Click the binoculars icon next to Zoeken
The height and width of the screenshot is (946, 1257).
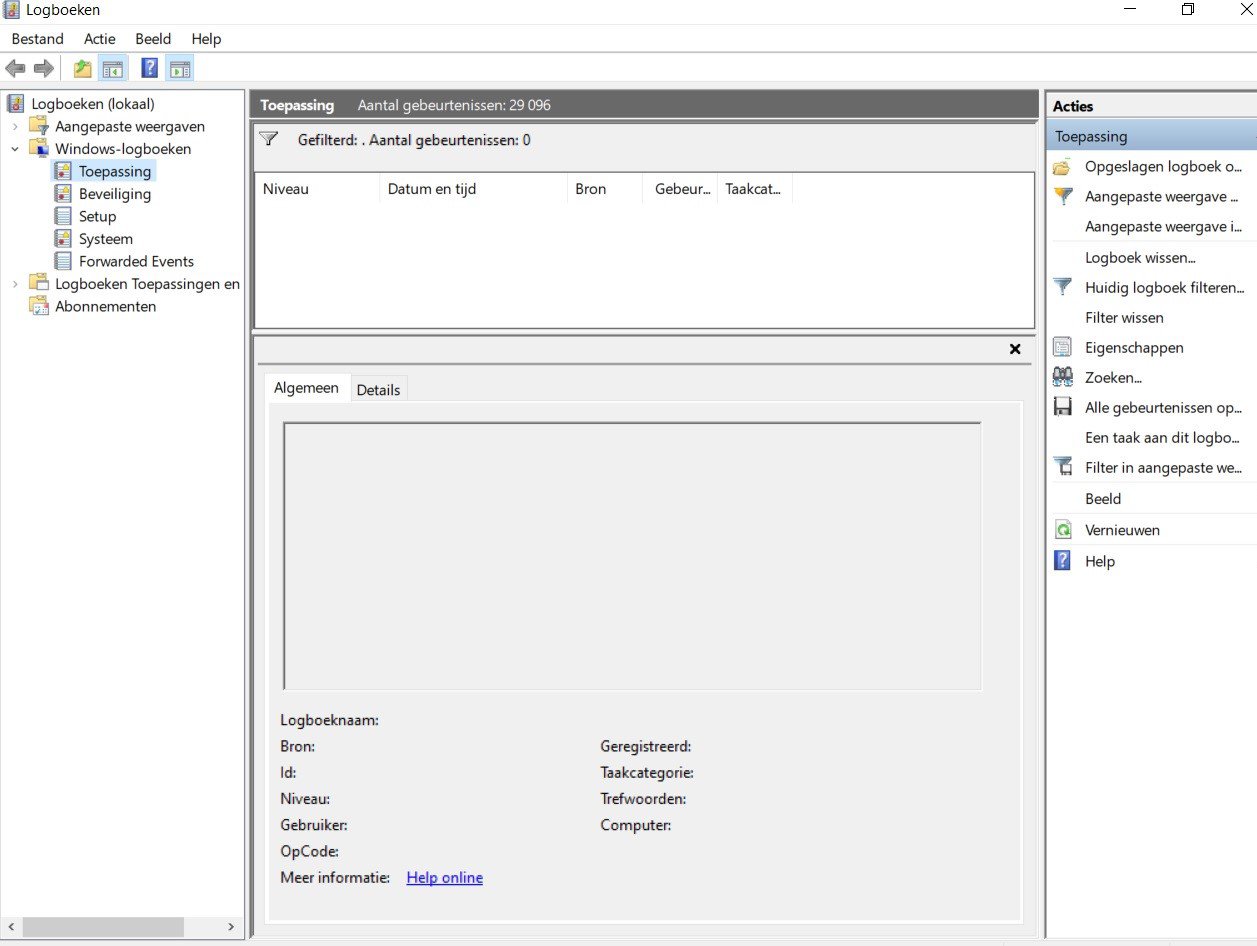tap(1063, 378)
